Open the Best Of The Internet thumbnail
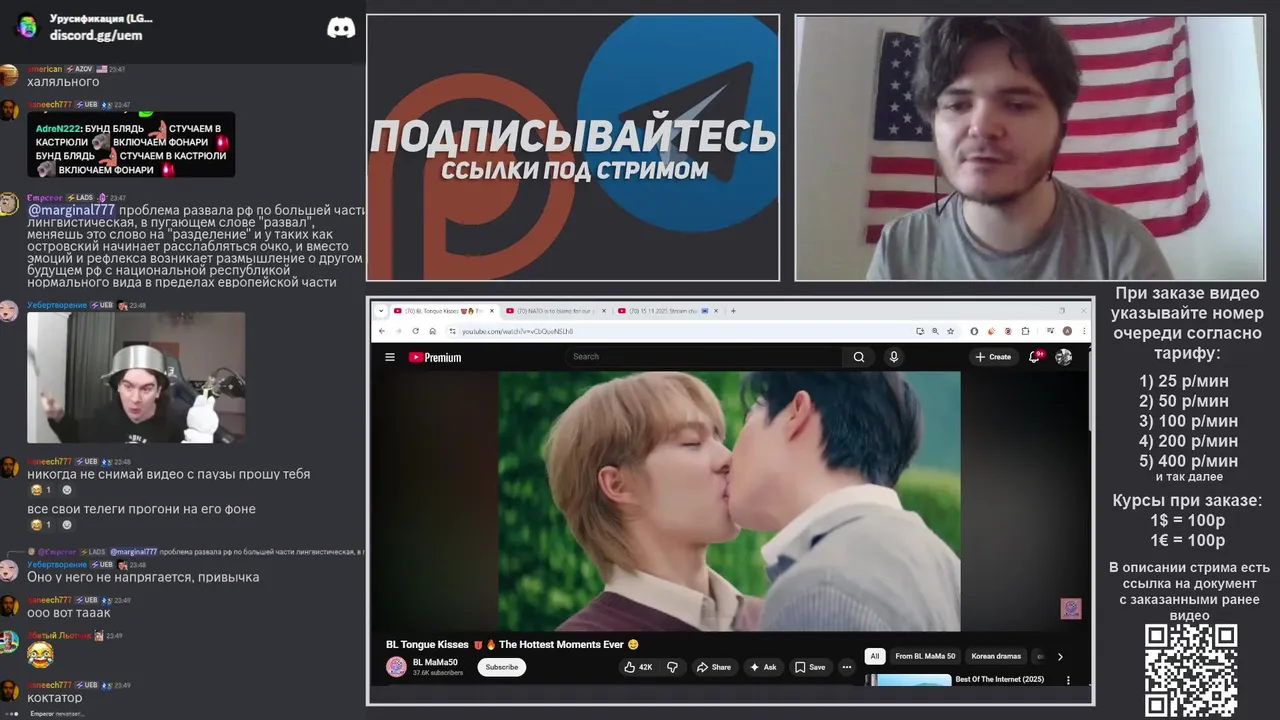 click(908, 680)
